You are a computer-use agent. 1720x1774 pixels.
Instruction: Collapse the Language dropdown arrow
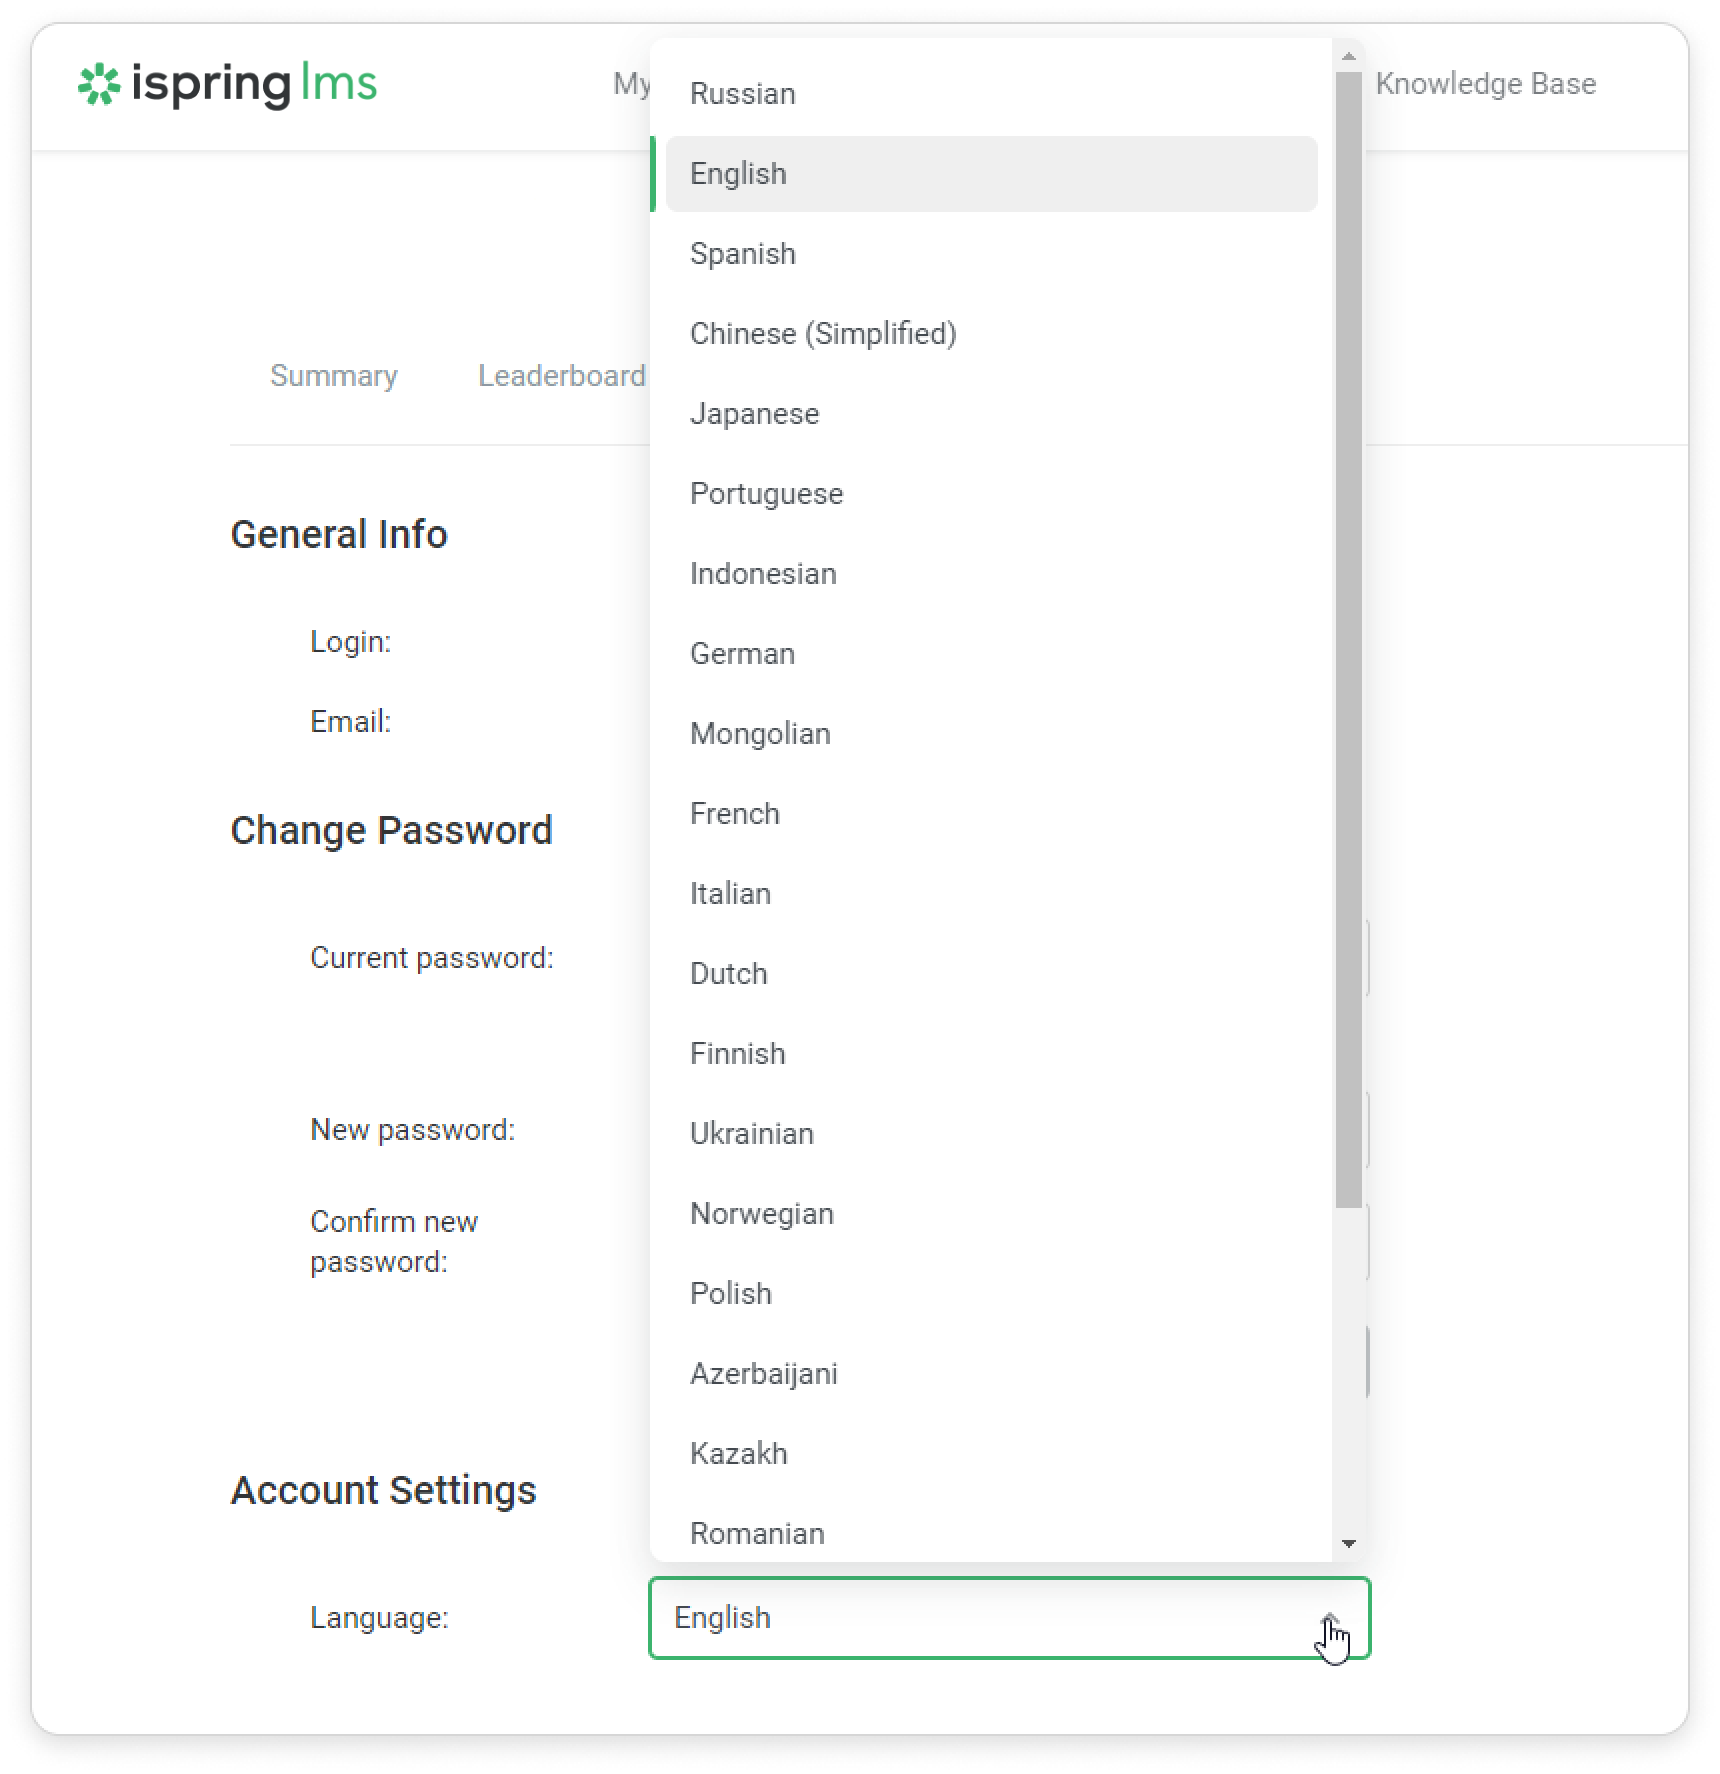(x=1330, y=1618)
